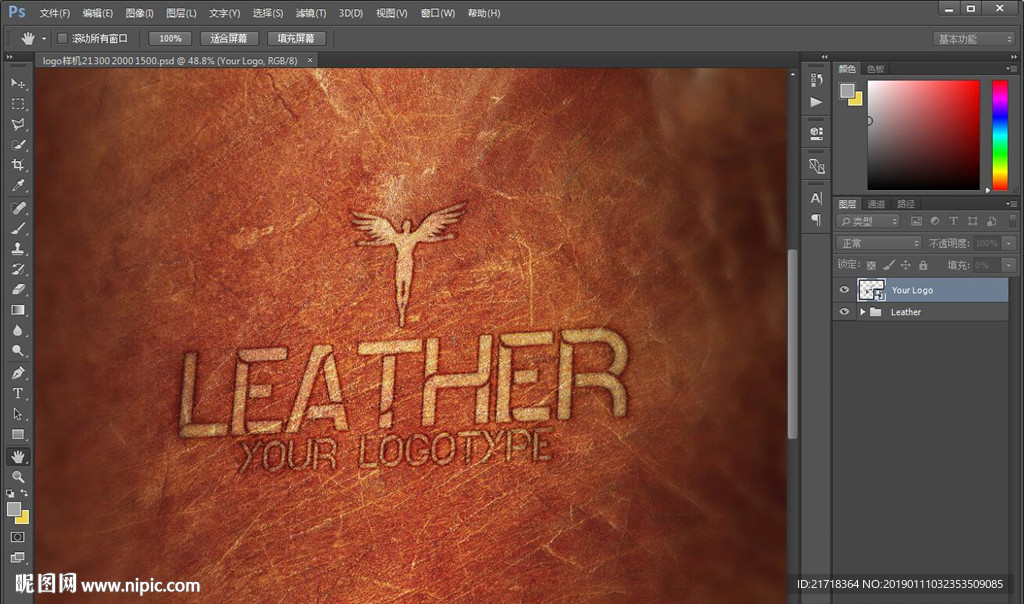Click the 适合屏幕 fit screen button
The image size is (1024, 604).
pos(229,39)
